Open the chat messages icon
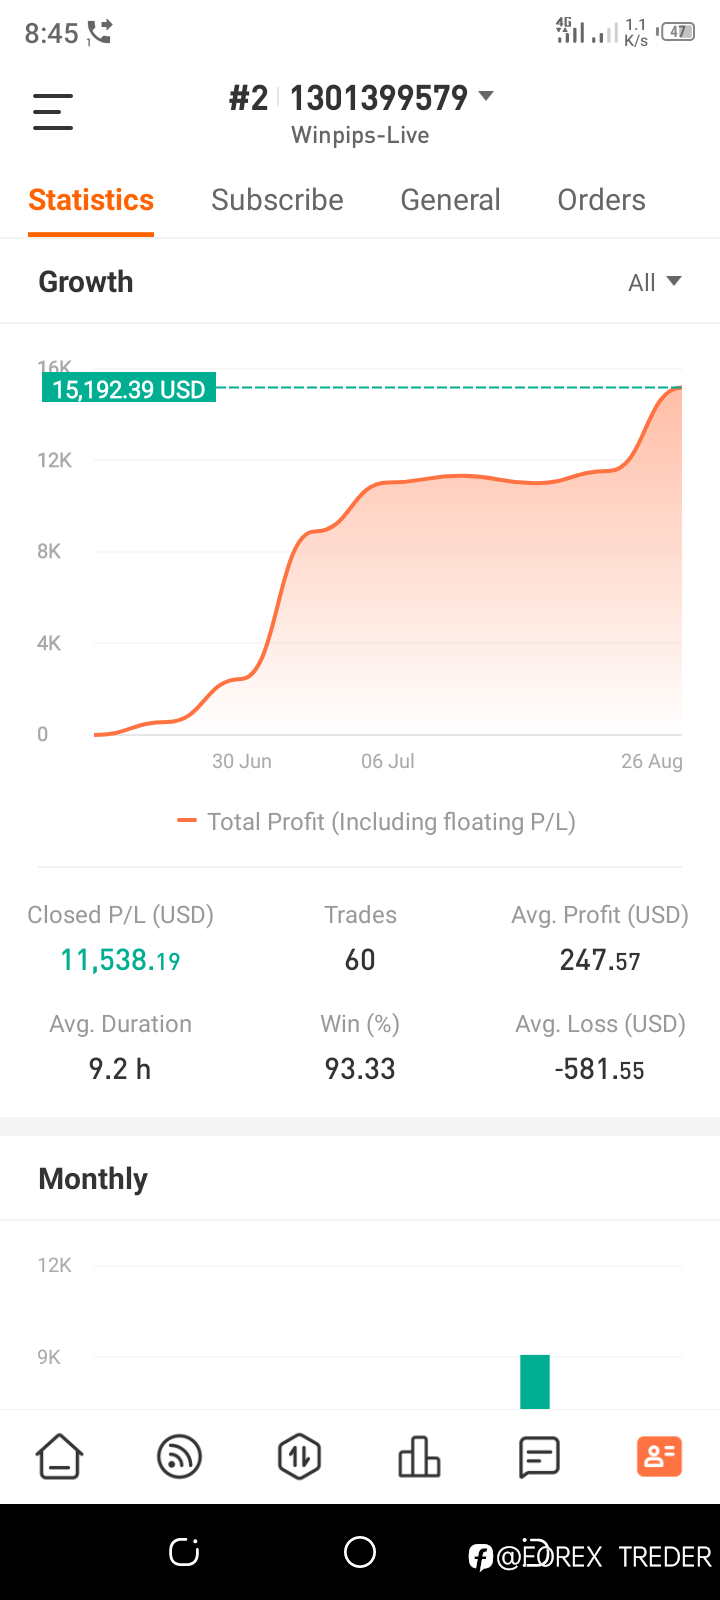Screen dimensions: 720x1600 click(x=539, y=1457)
